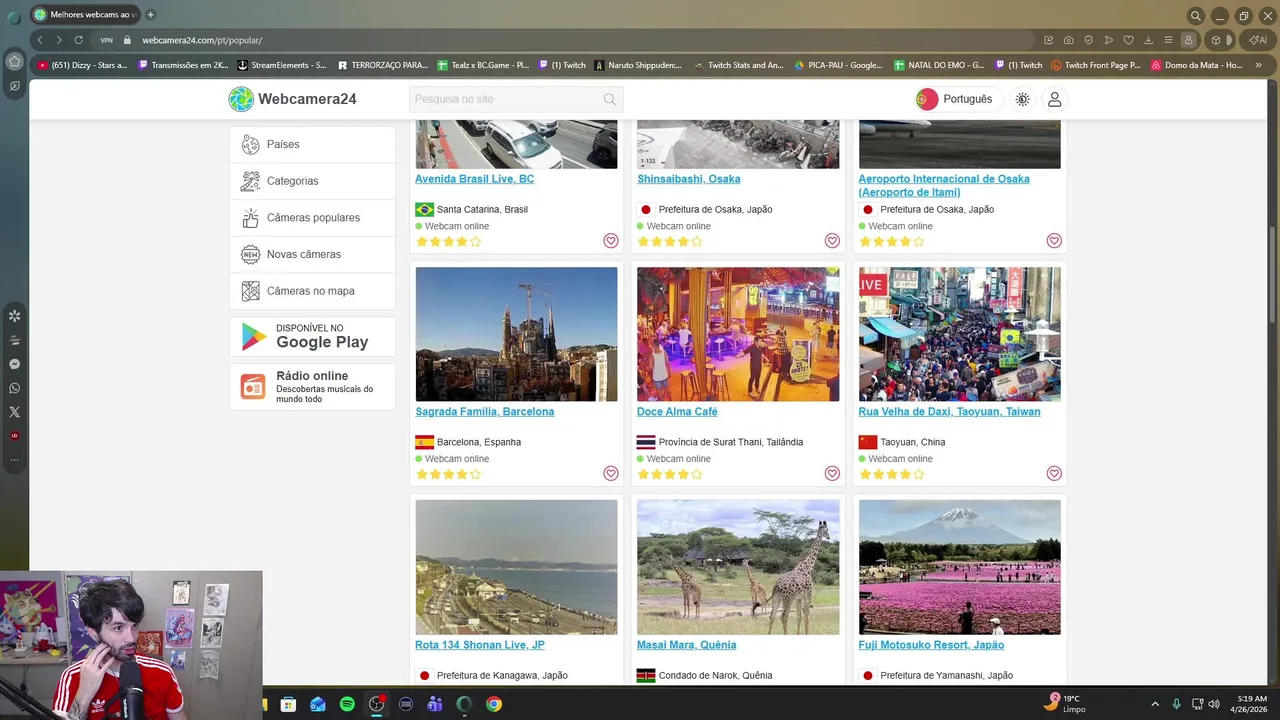Open the Masai Mara, Quênia link

tap(686, 645)
